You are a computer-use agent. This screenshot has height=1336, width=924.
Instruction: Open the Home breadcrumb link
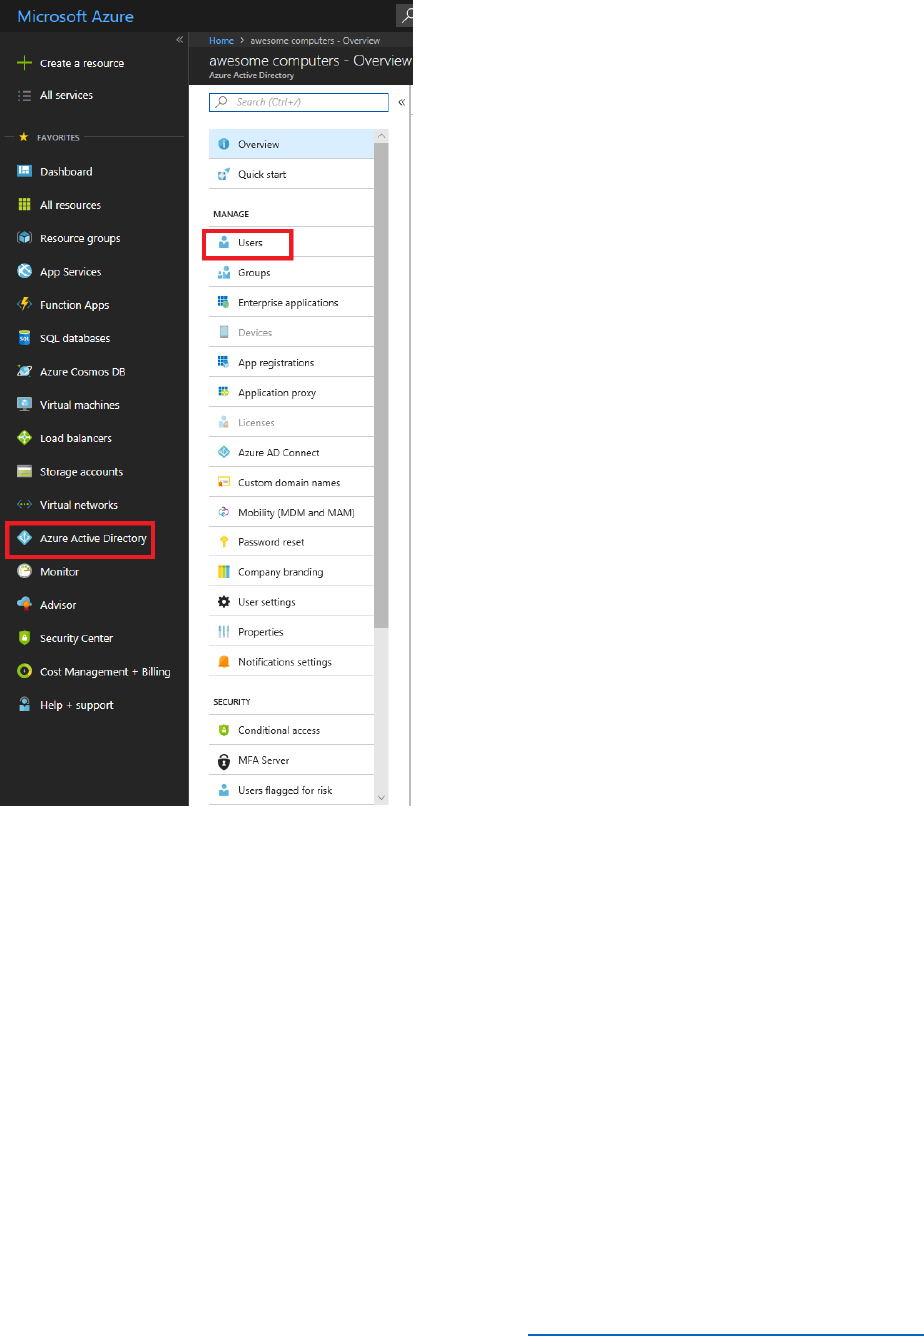[221, 40]
